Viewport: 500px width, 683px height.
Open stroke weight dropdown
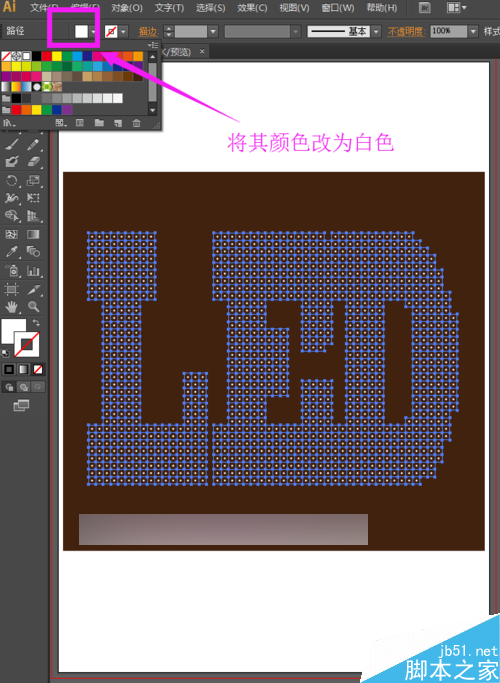pyautogui.click(x=213, y=31)
